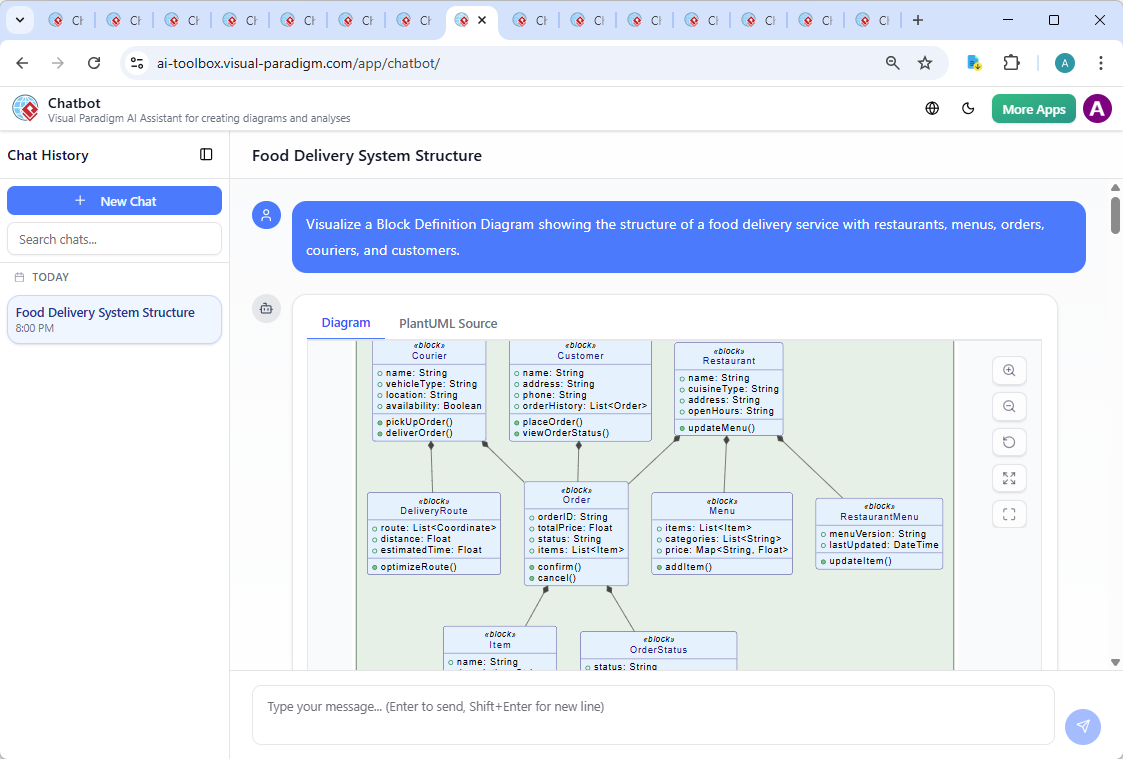Screen dimensions: 1123x759
Task: Reset the diagram view rotation
Action: pyautogui.click(x=1009, y=442)
